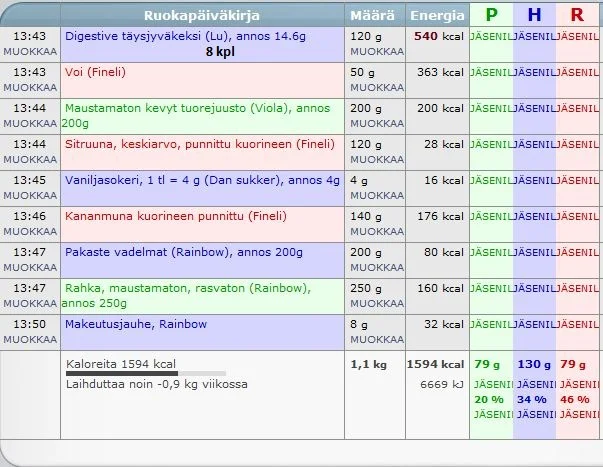603x467 pixels.
Task: Click MUOKKAA under the 250 g amount
Action: 376,302
